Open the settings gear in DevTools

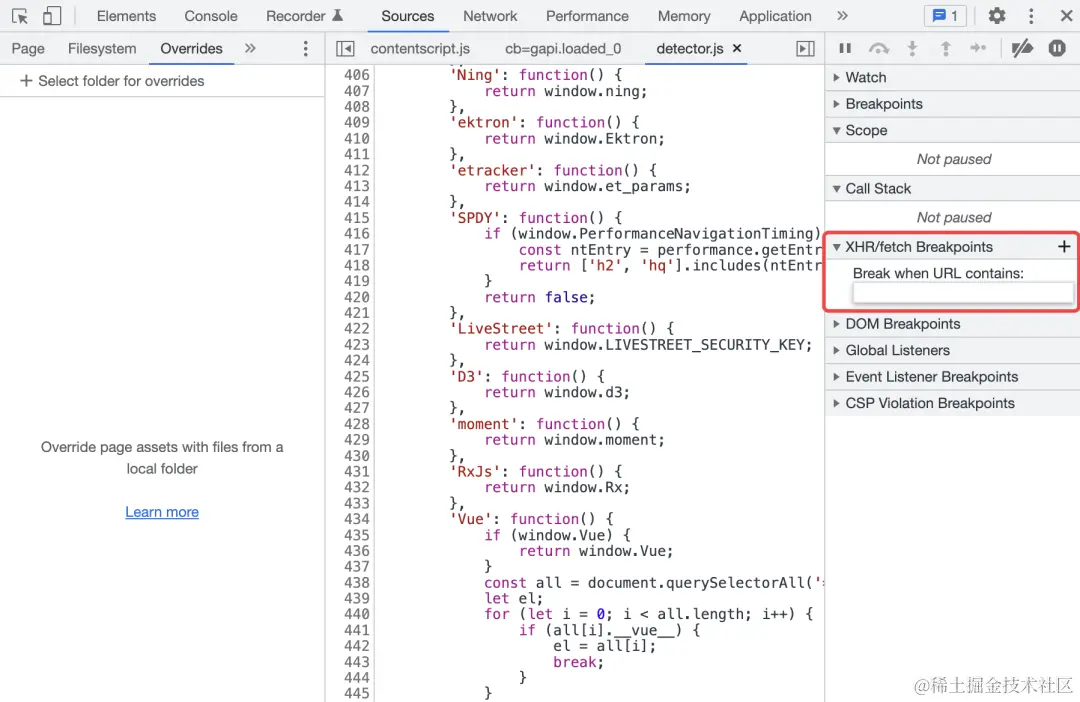997,15
